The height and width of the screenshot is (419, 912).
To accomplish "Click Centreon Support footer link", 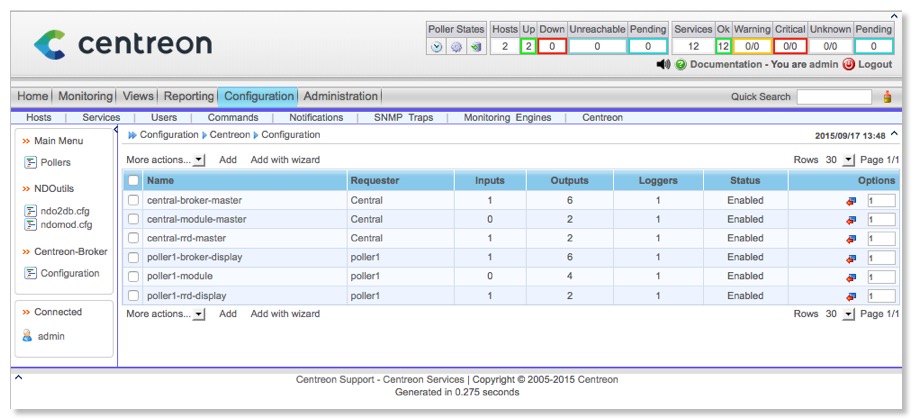I will click(x=335, y=380).
